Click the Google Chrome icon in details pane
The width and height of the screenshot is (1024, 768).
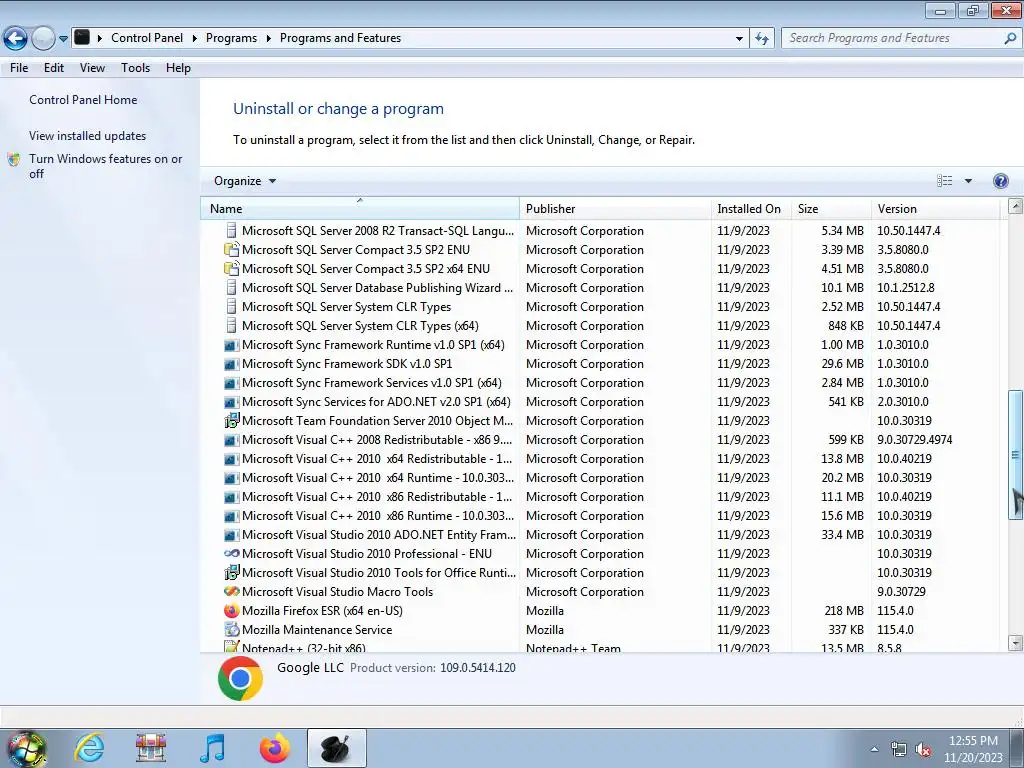click(240, 679)
